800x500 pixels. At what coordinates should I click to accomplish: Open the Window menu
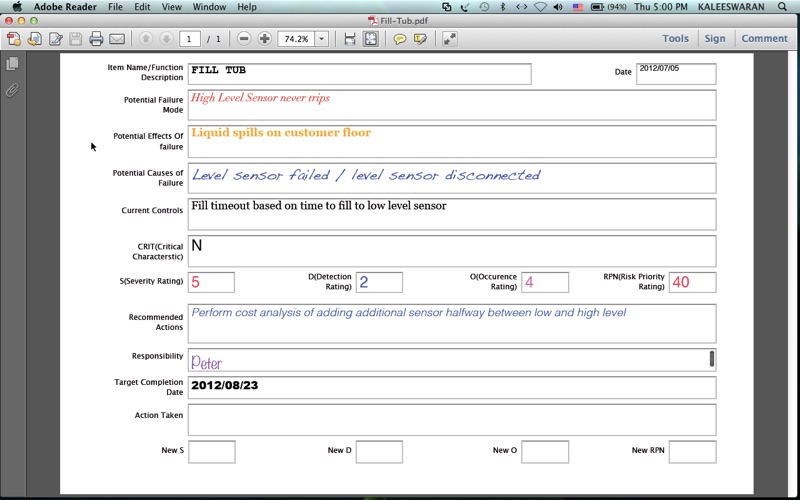pos(209,7)
